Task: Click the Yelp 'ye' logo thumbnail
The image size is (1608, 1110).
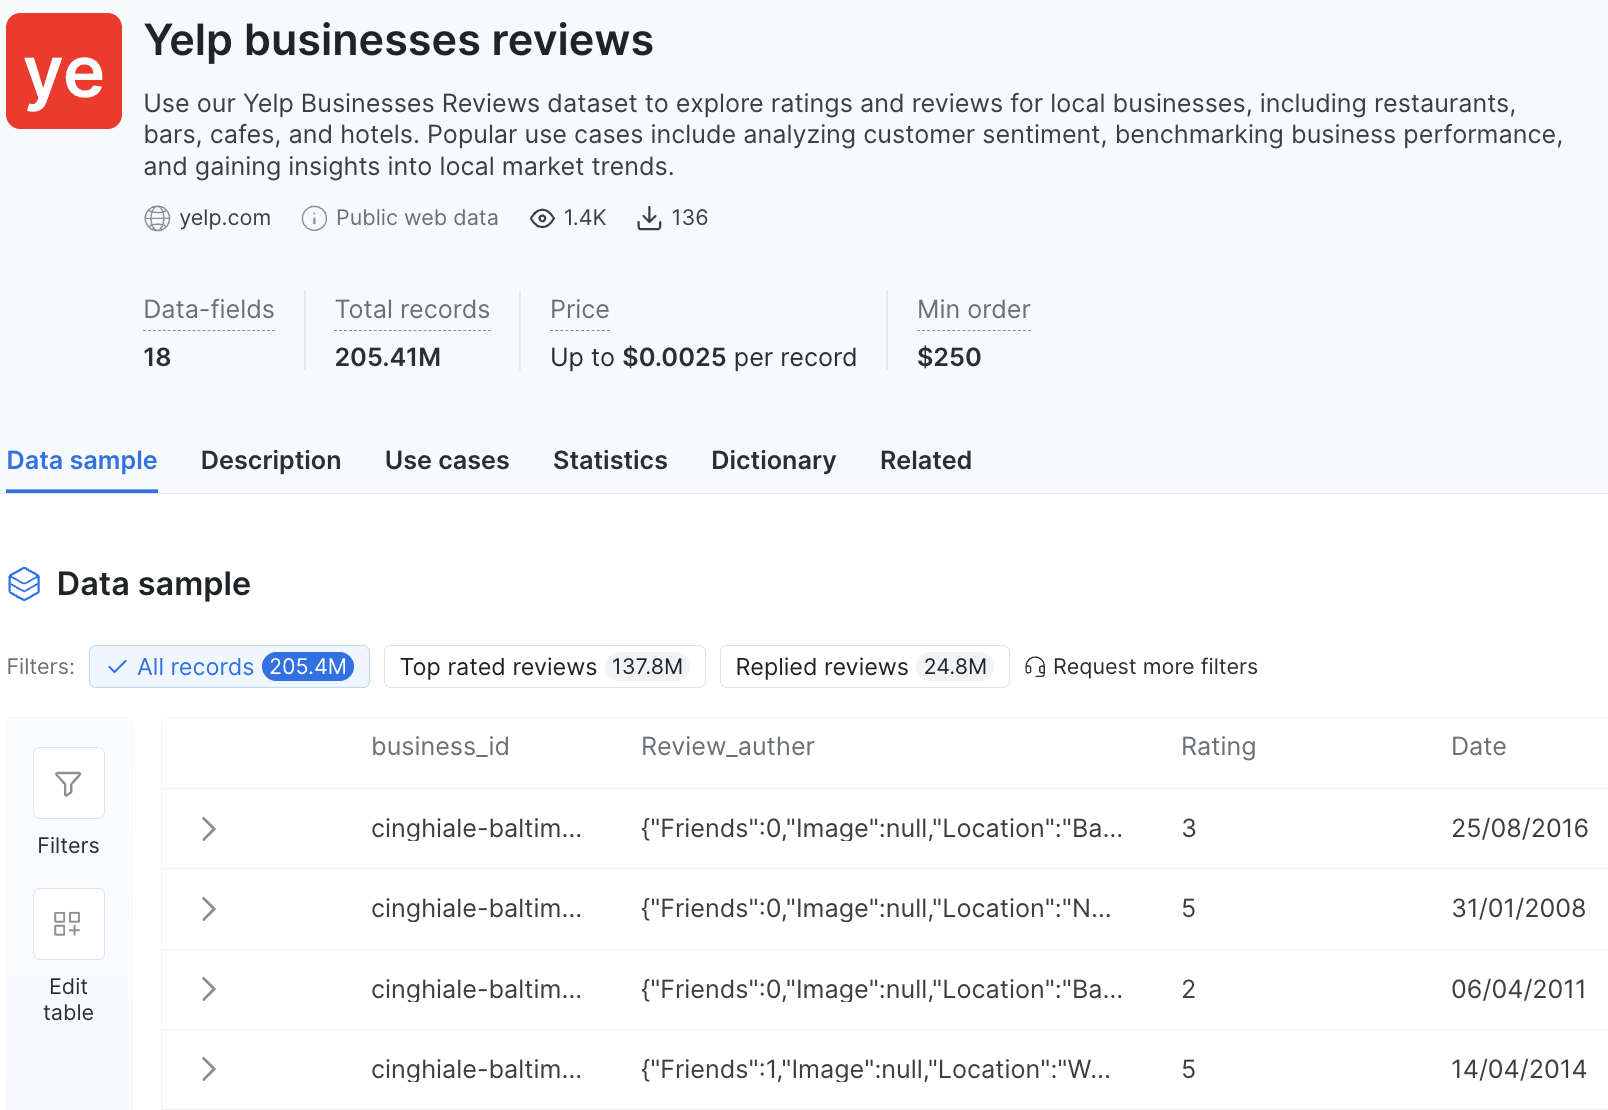Action: click(64, 71)
